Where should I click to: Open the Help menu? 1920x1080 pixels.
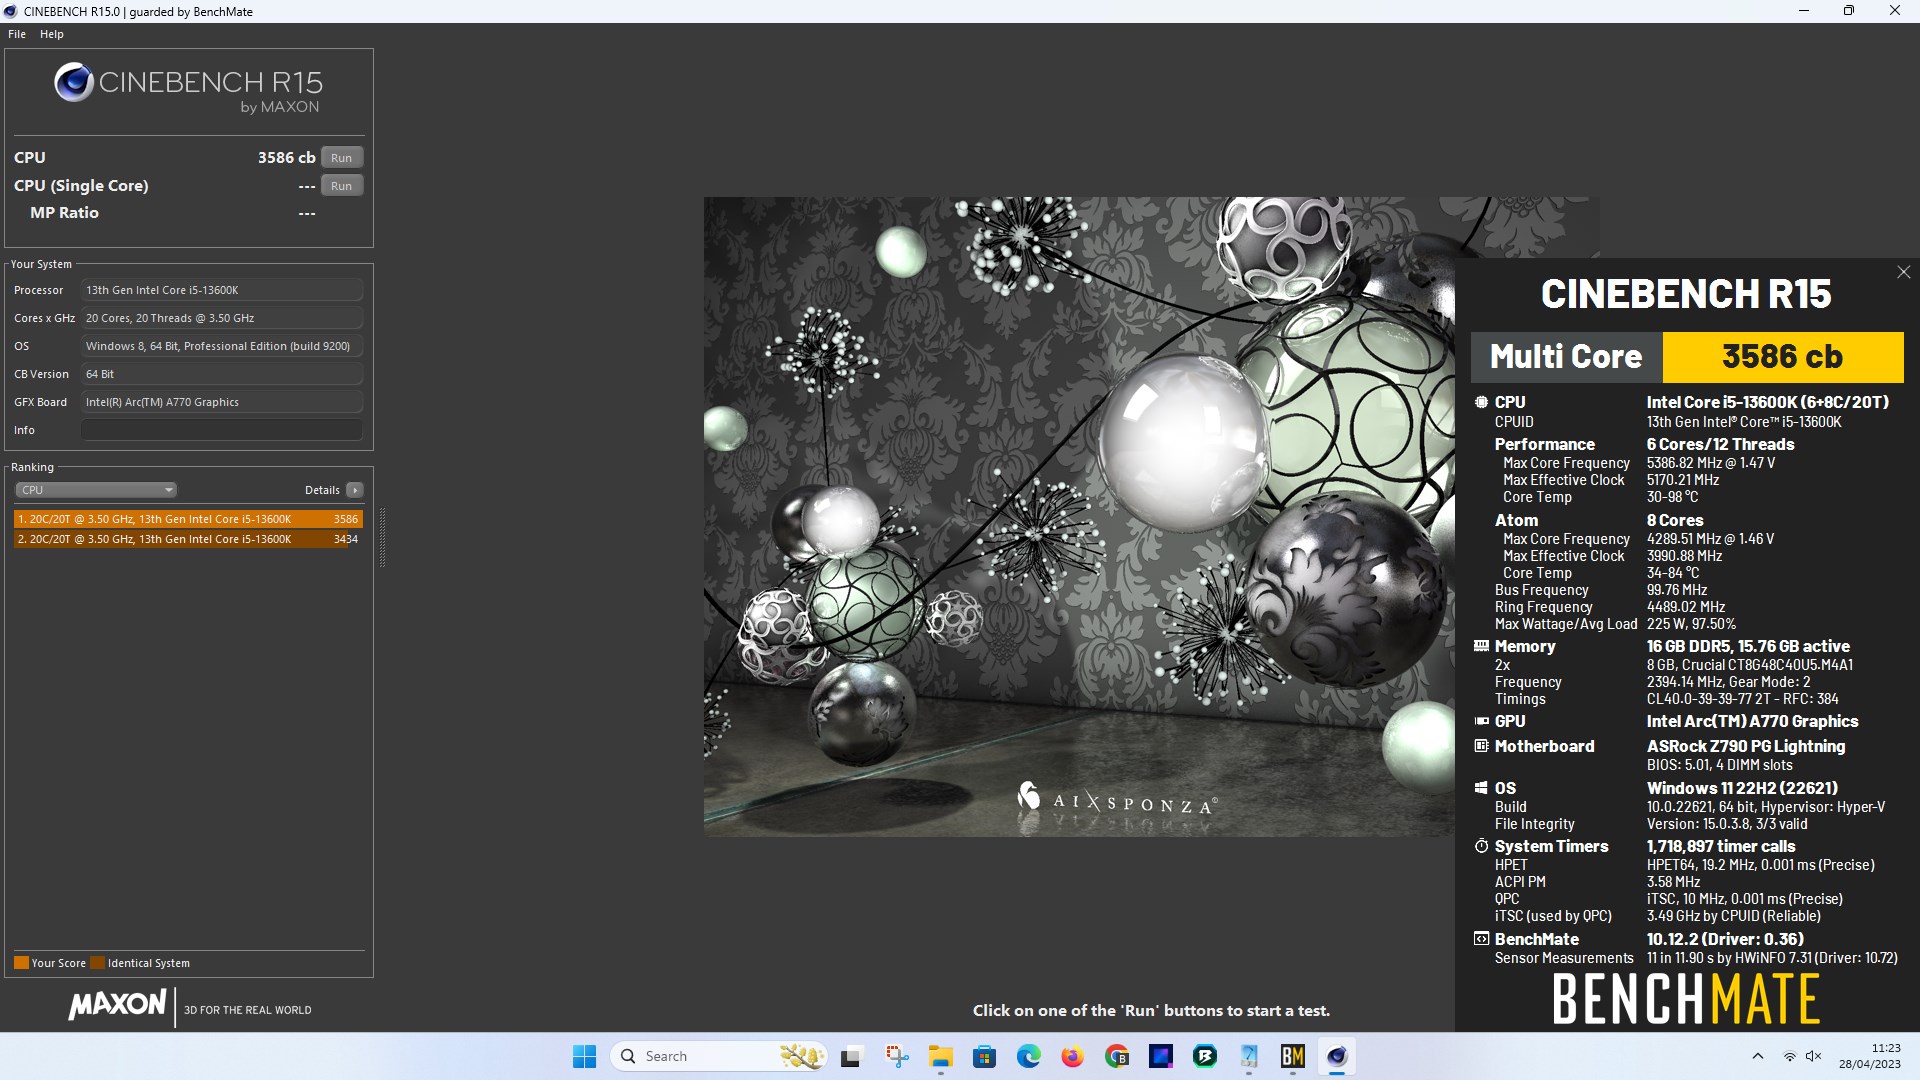click(52, 34)
